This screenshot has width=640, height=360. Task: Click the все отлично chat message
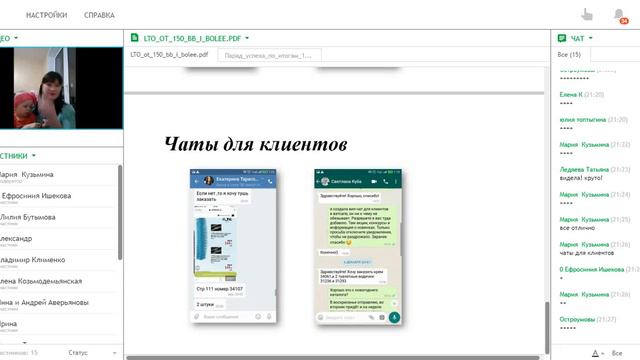tap(577, 228)
